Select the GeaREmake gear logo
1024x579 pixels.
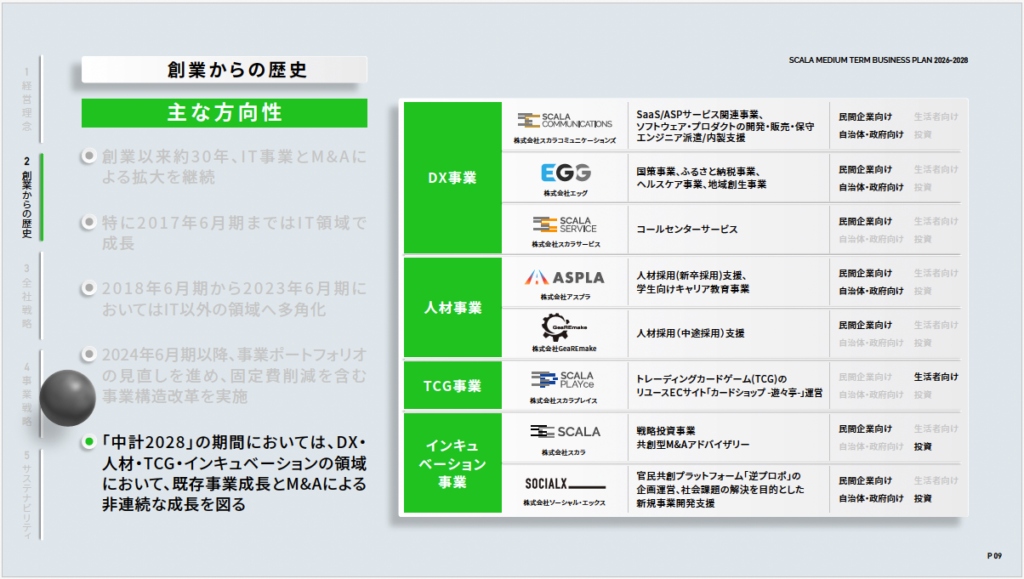pos(565,326)
